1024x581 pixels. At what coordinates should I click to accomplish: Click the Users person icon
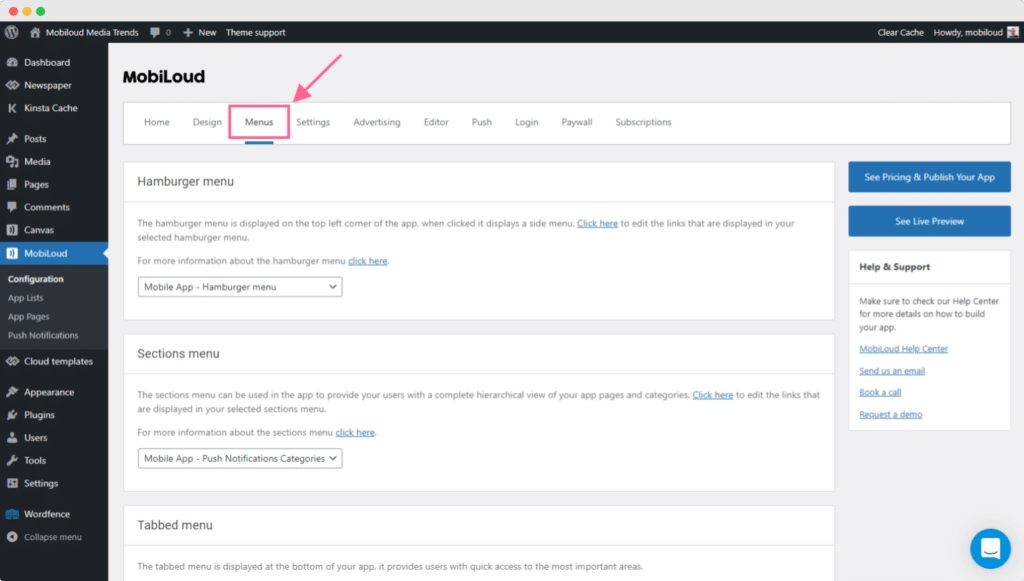[x=12, y=437]
